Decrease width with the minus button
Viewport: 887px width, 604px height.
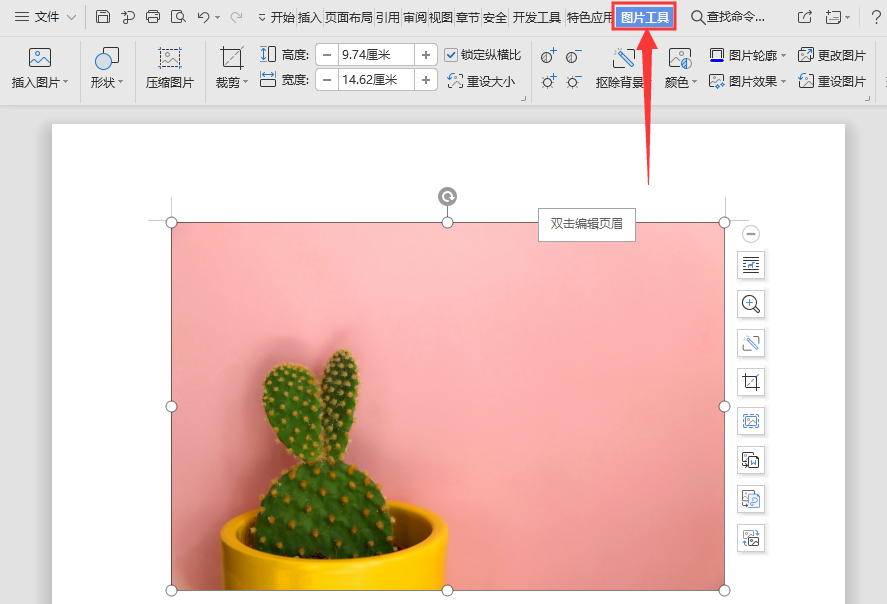[x=327, y=80]
